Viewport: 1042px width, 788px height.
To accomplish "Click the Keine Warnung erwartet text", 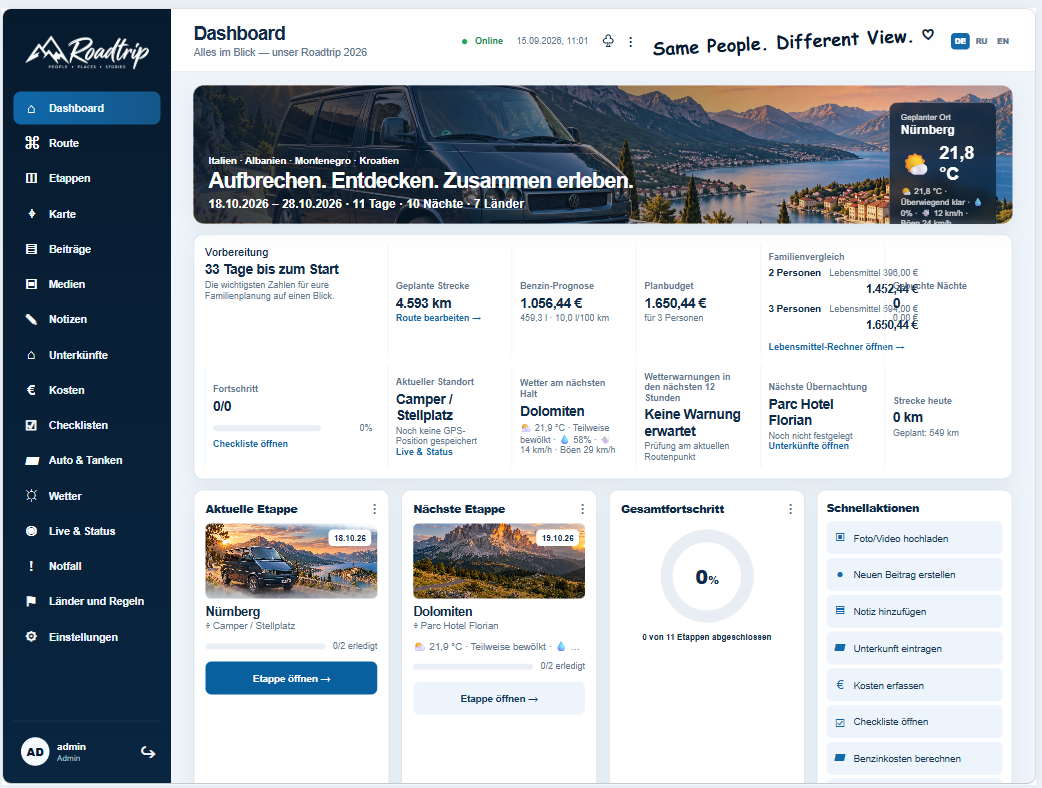I will tap(692, 423).
